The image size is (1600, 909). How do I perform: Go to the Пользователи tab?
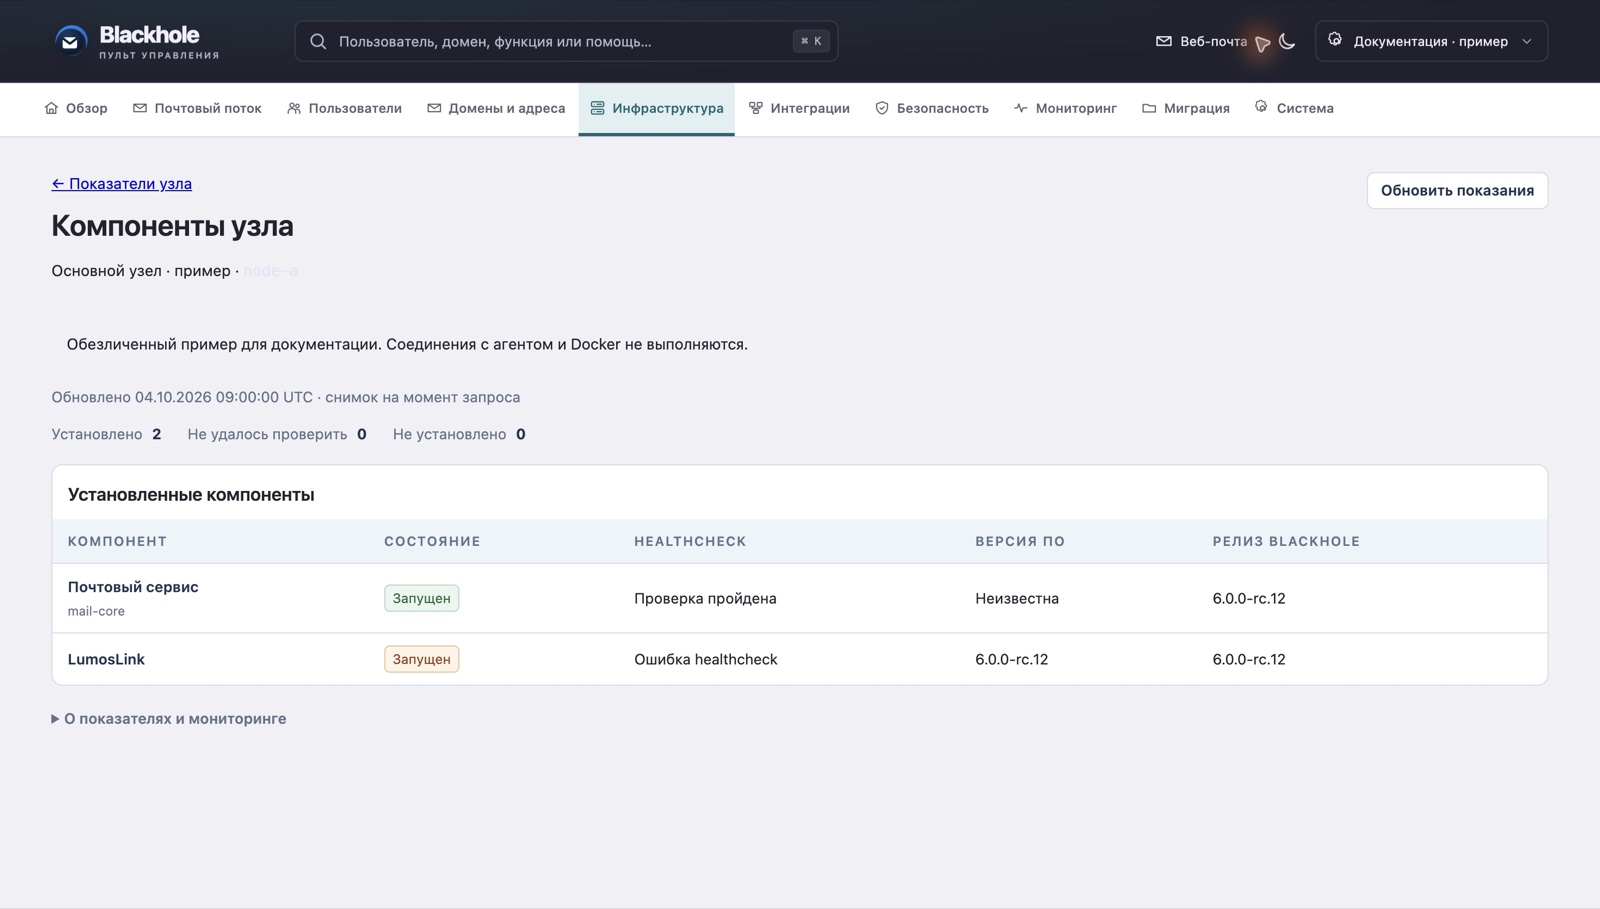click(344, 108)
